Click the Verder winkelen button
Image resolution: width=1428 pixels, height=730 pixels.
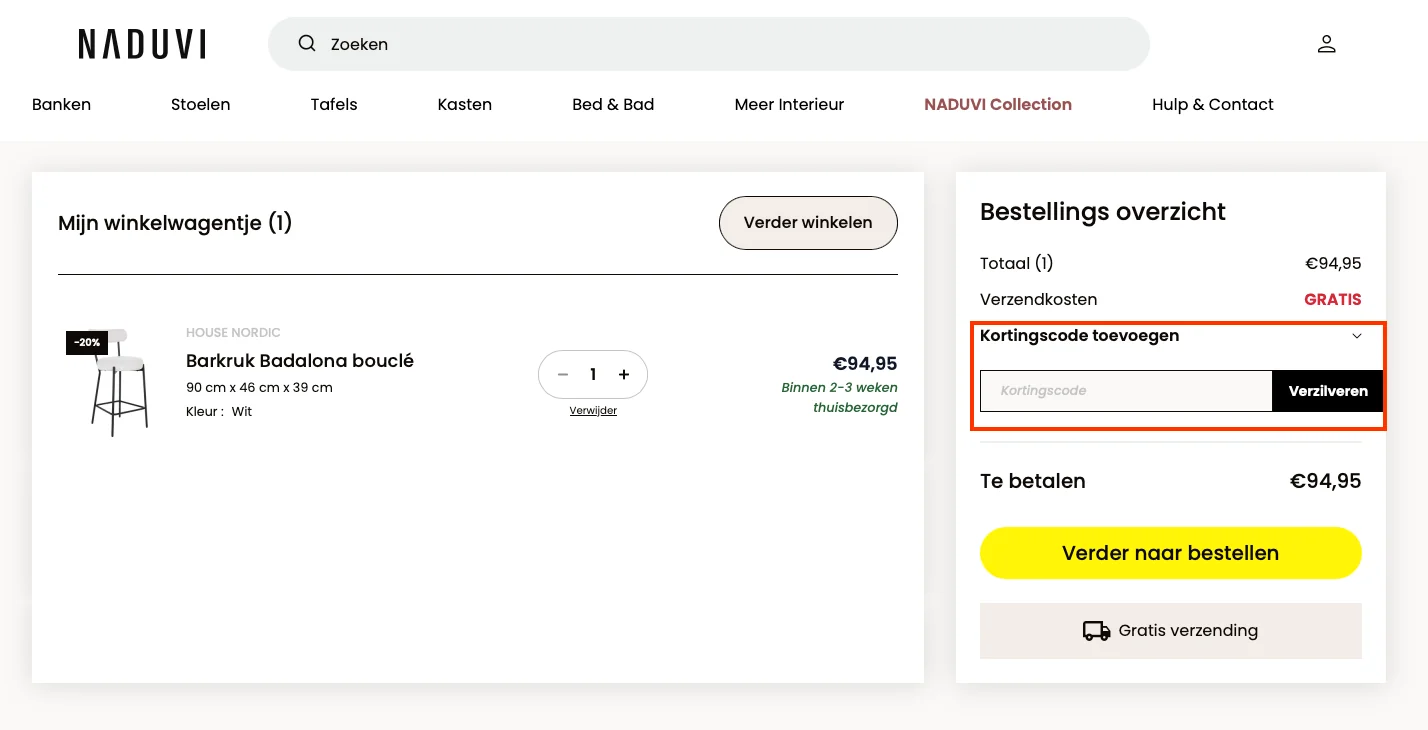coord(808,223)
